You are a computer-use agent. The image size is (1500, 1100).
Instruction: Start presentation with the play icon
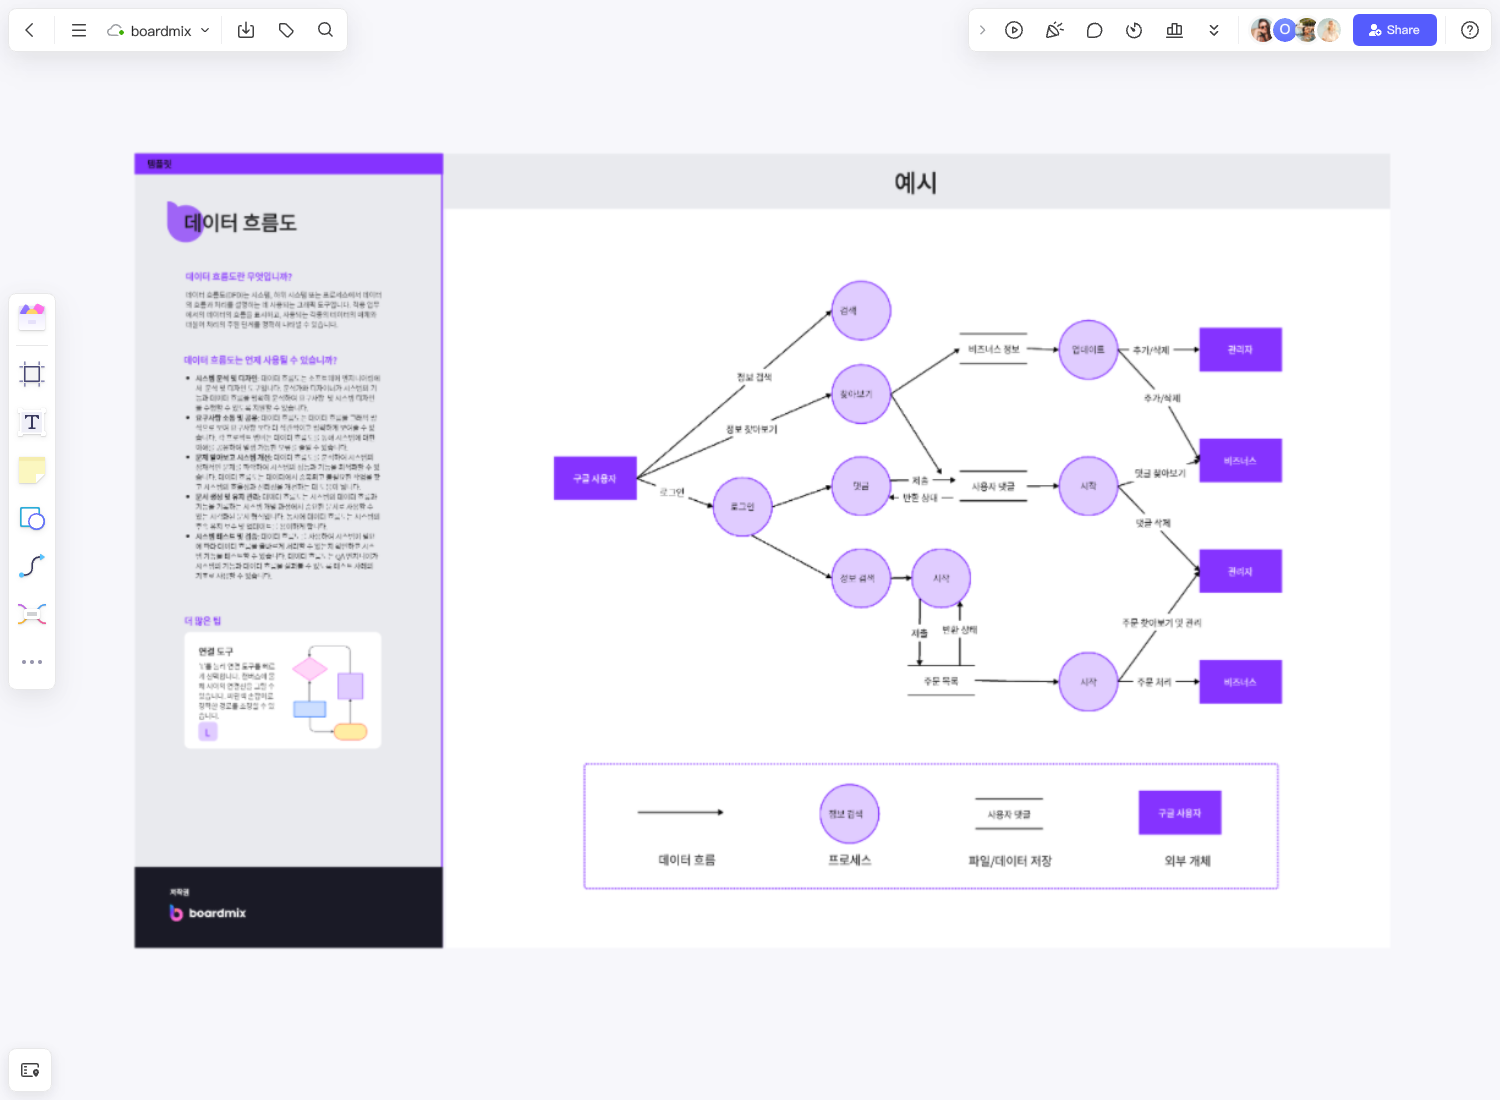click(x=1014, y=30)
